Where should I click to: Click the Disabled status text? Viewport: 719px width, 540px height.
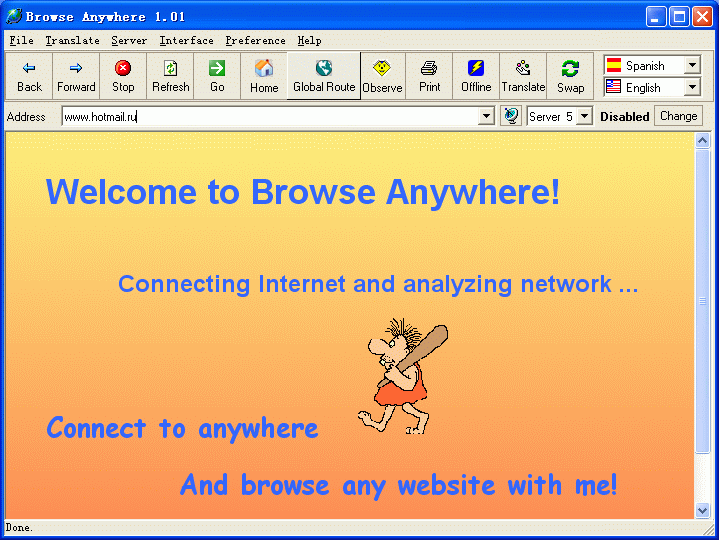pyautogui.click(x=625, y=116)
